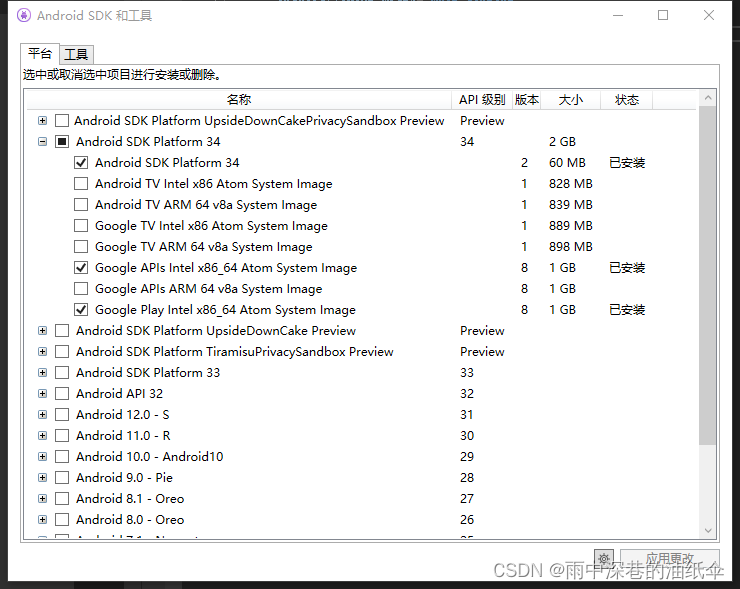The height and width of the screenshot is (589, 740).
Task: Click 已安装 status for Google Play image
Action: click(627, 310)
